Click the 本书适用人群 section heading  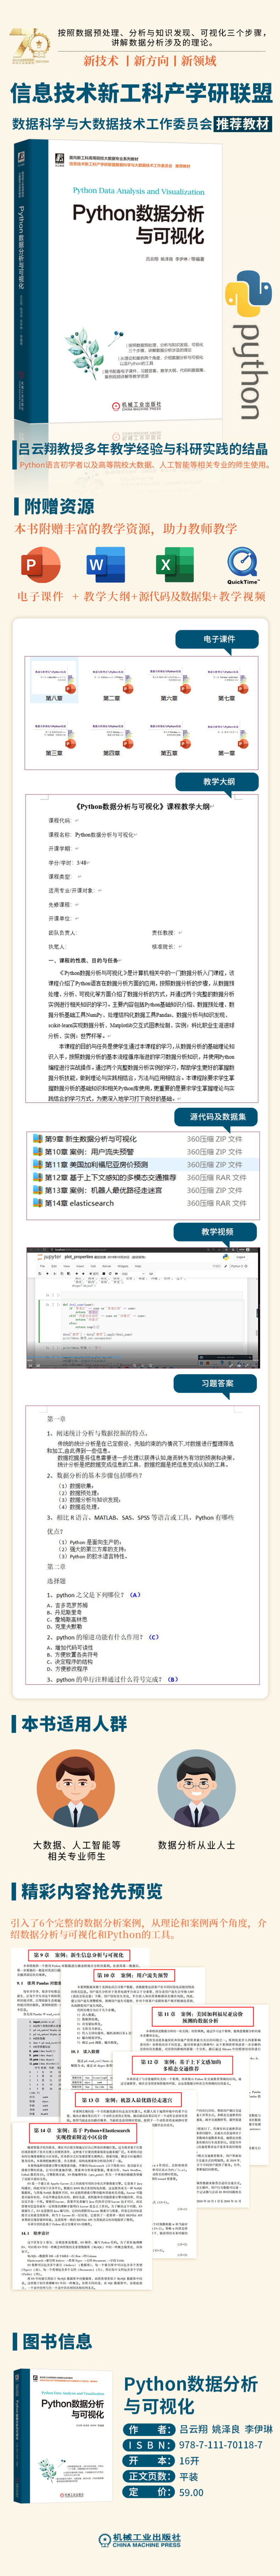(x=74, y=1724)
